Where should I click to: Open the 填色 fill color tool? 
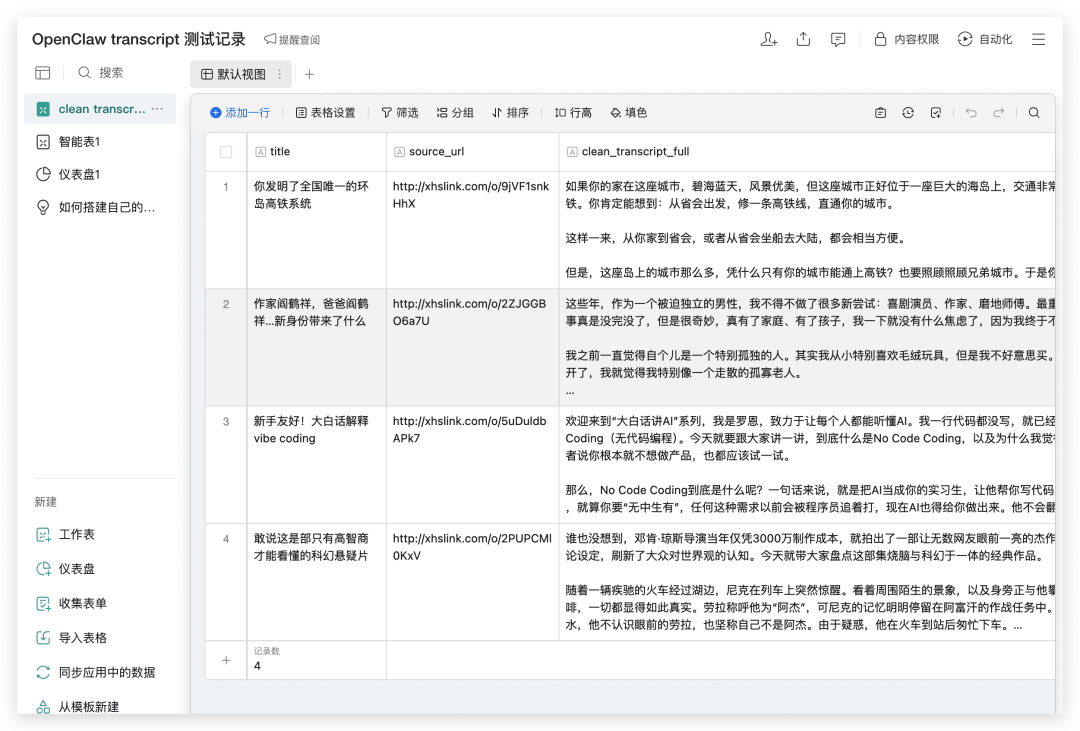pos(628,112)
